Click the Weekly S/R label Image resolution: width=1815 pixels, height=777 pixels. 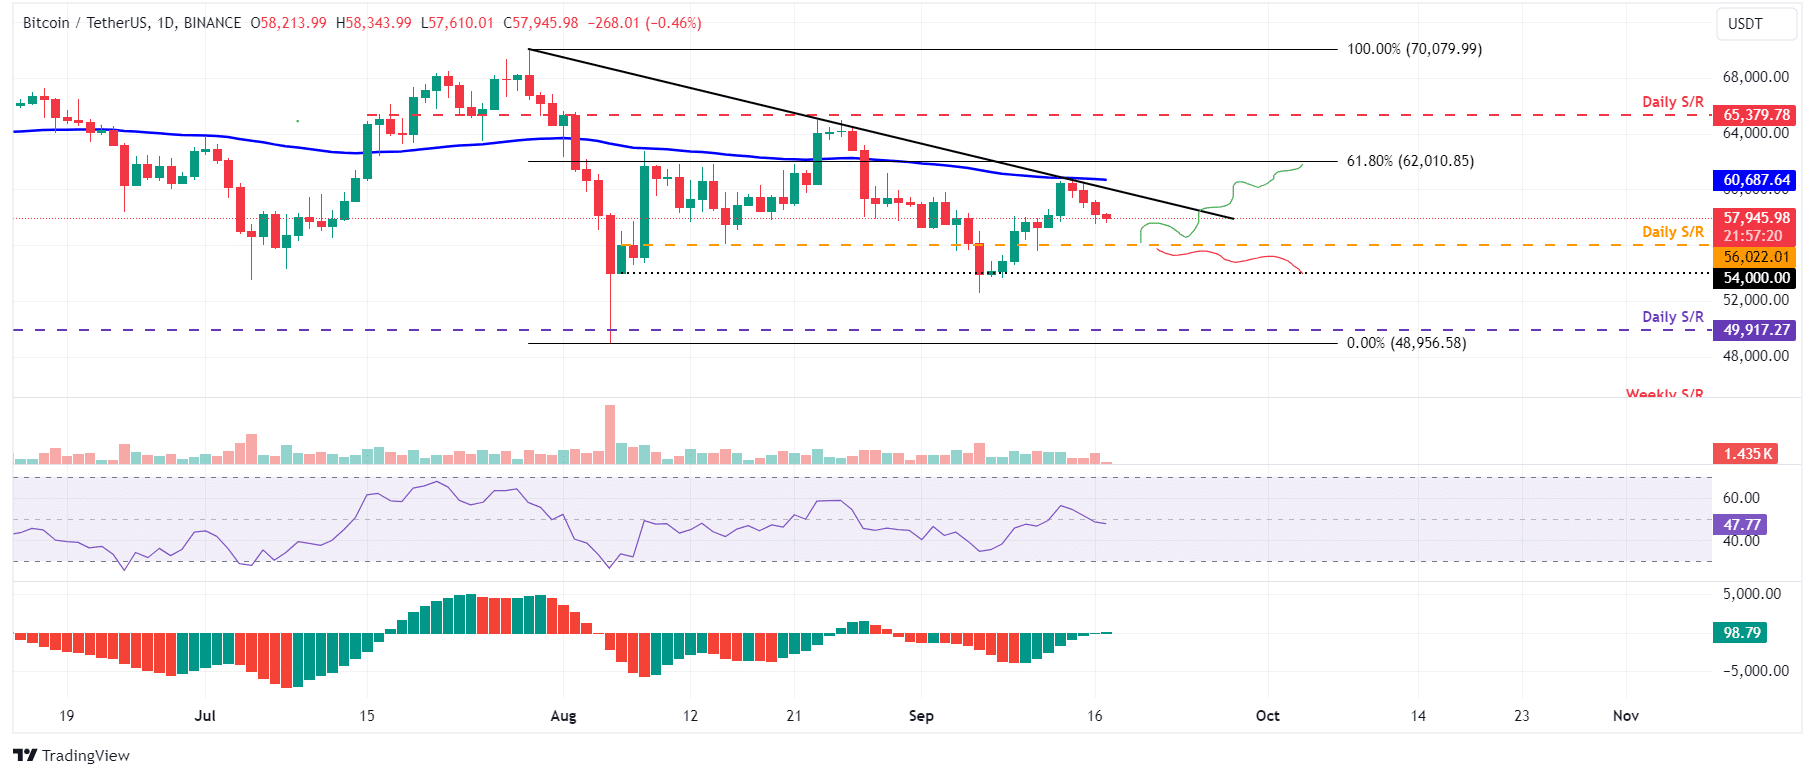[1664, 394]
